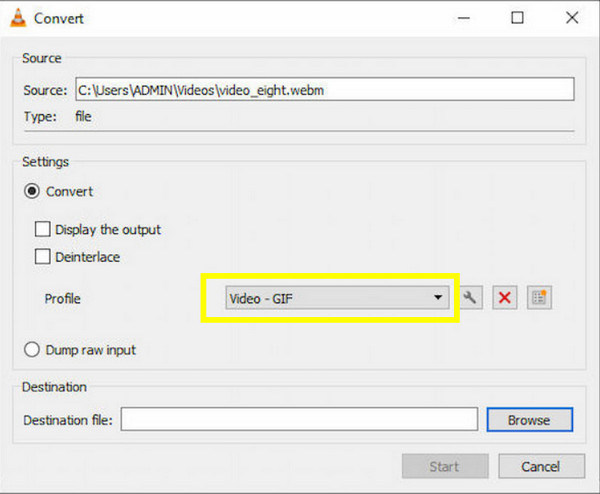Select the Convert radio button
This screenshot has height=494, width=600.
[x=32, y=191]
